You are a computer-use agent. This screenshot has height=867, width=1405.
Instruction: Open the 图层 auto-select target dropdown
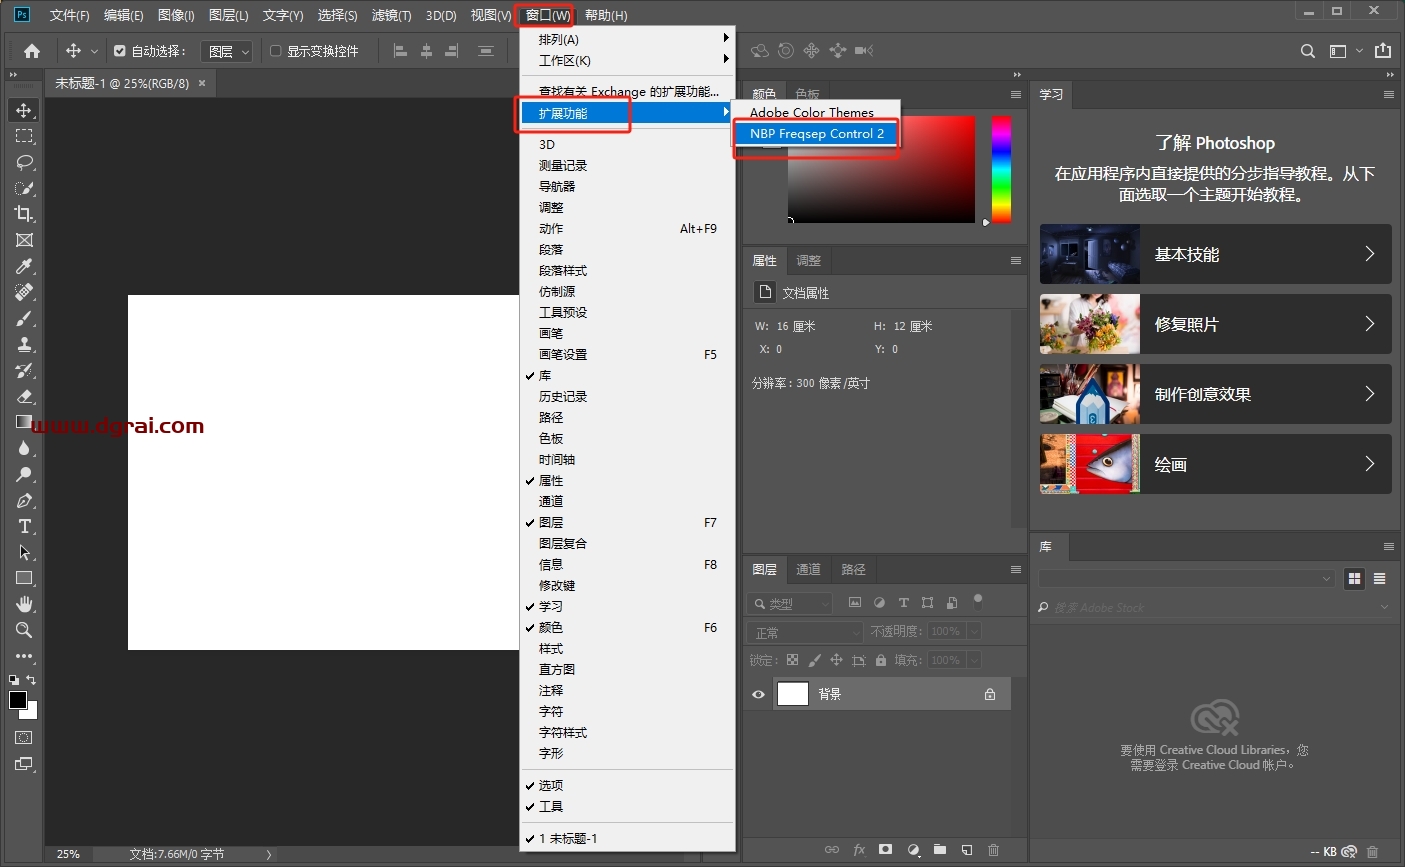(x=226, y=51)
